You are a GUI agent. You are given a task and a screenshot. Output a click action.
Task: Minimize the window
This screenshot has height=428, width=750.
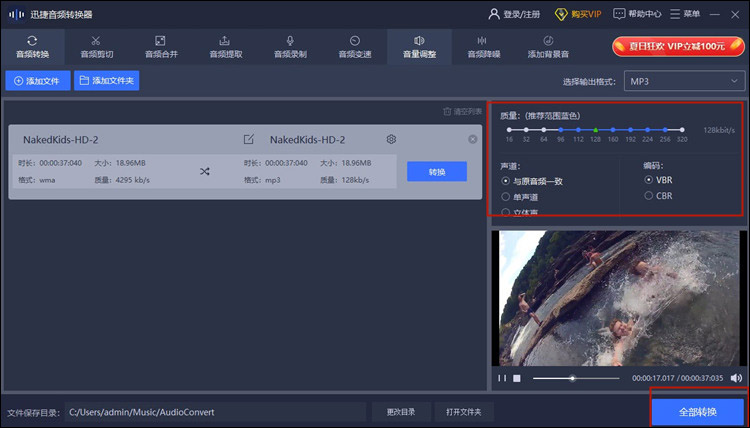(715, 14)
